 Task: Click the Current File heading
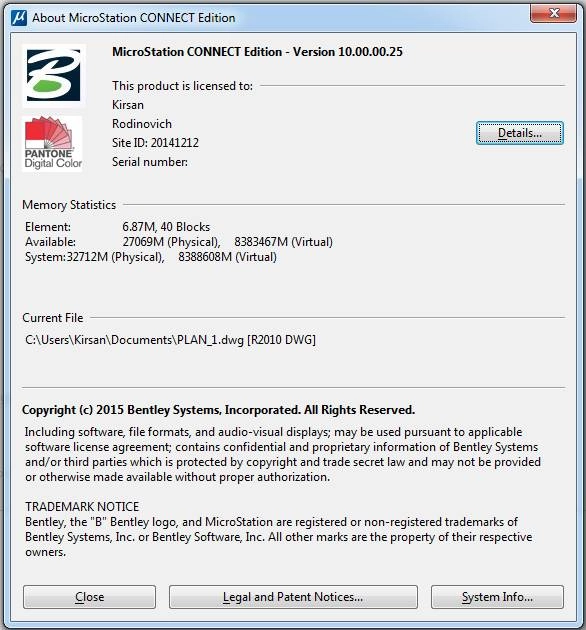pyautogui.click(x=53, y=318)
